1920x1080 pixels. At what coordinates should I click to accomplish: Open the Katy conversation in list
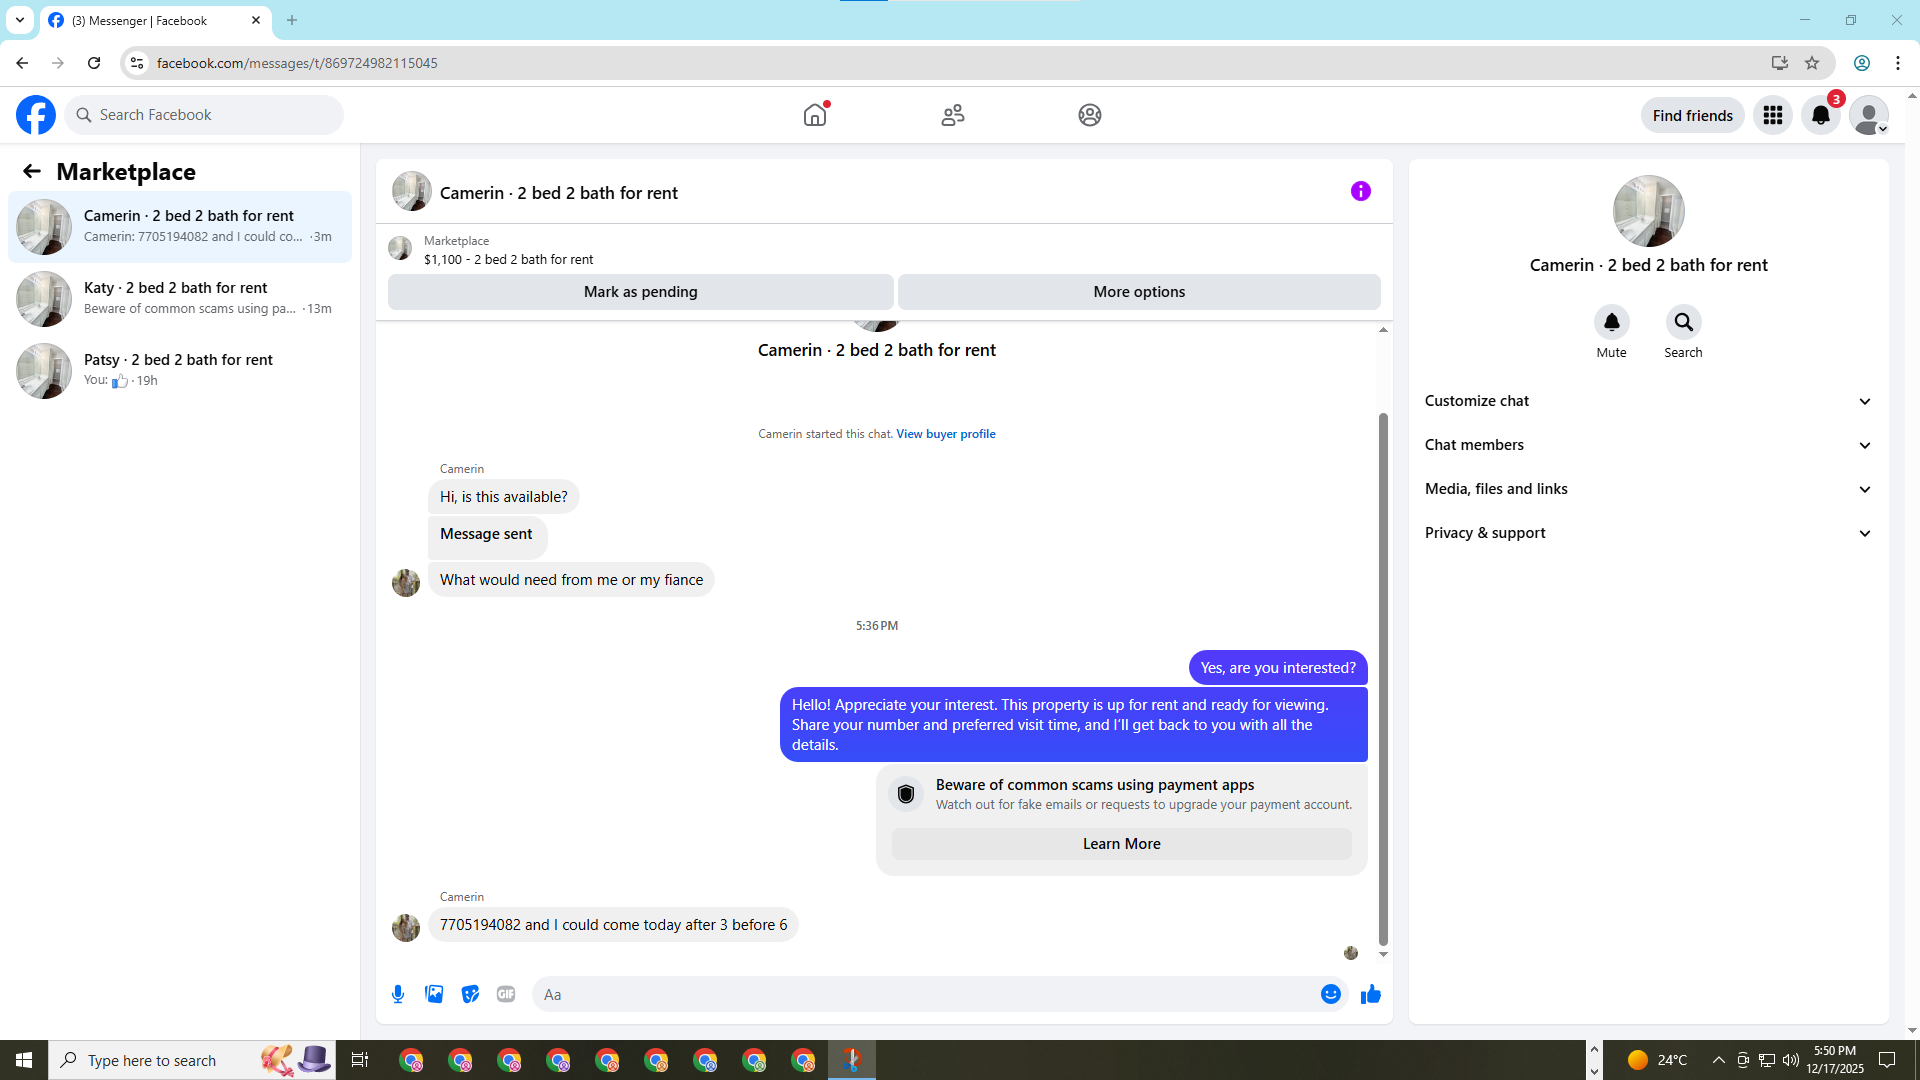point(180,298)
